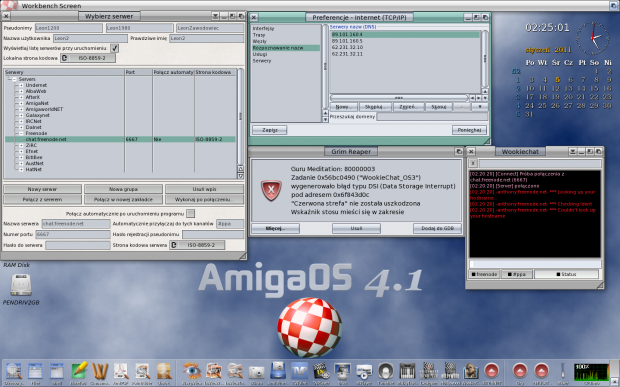The image size is (620, 387).
Task: Click the 'Połącz z serwerem' button
Action: (42, 199)
